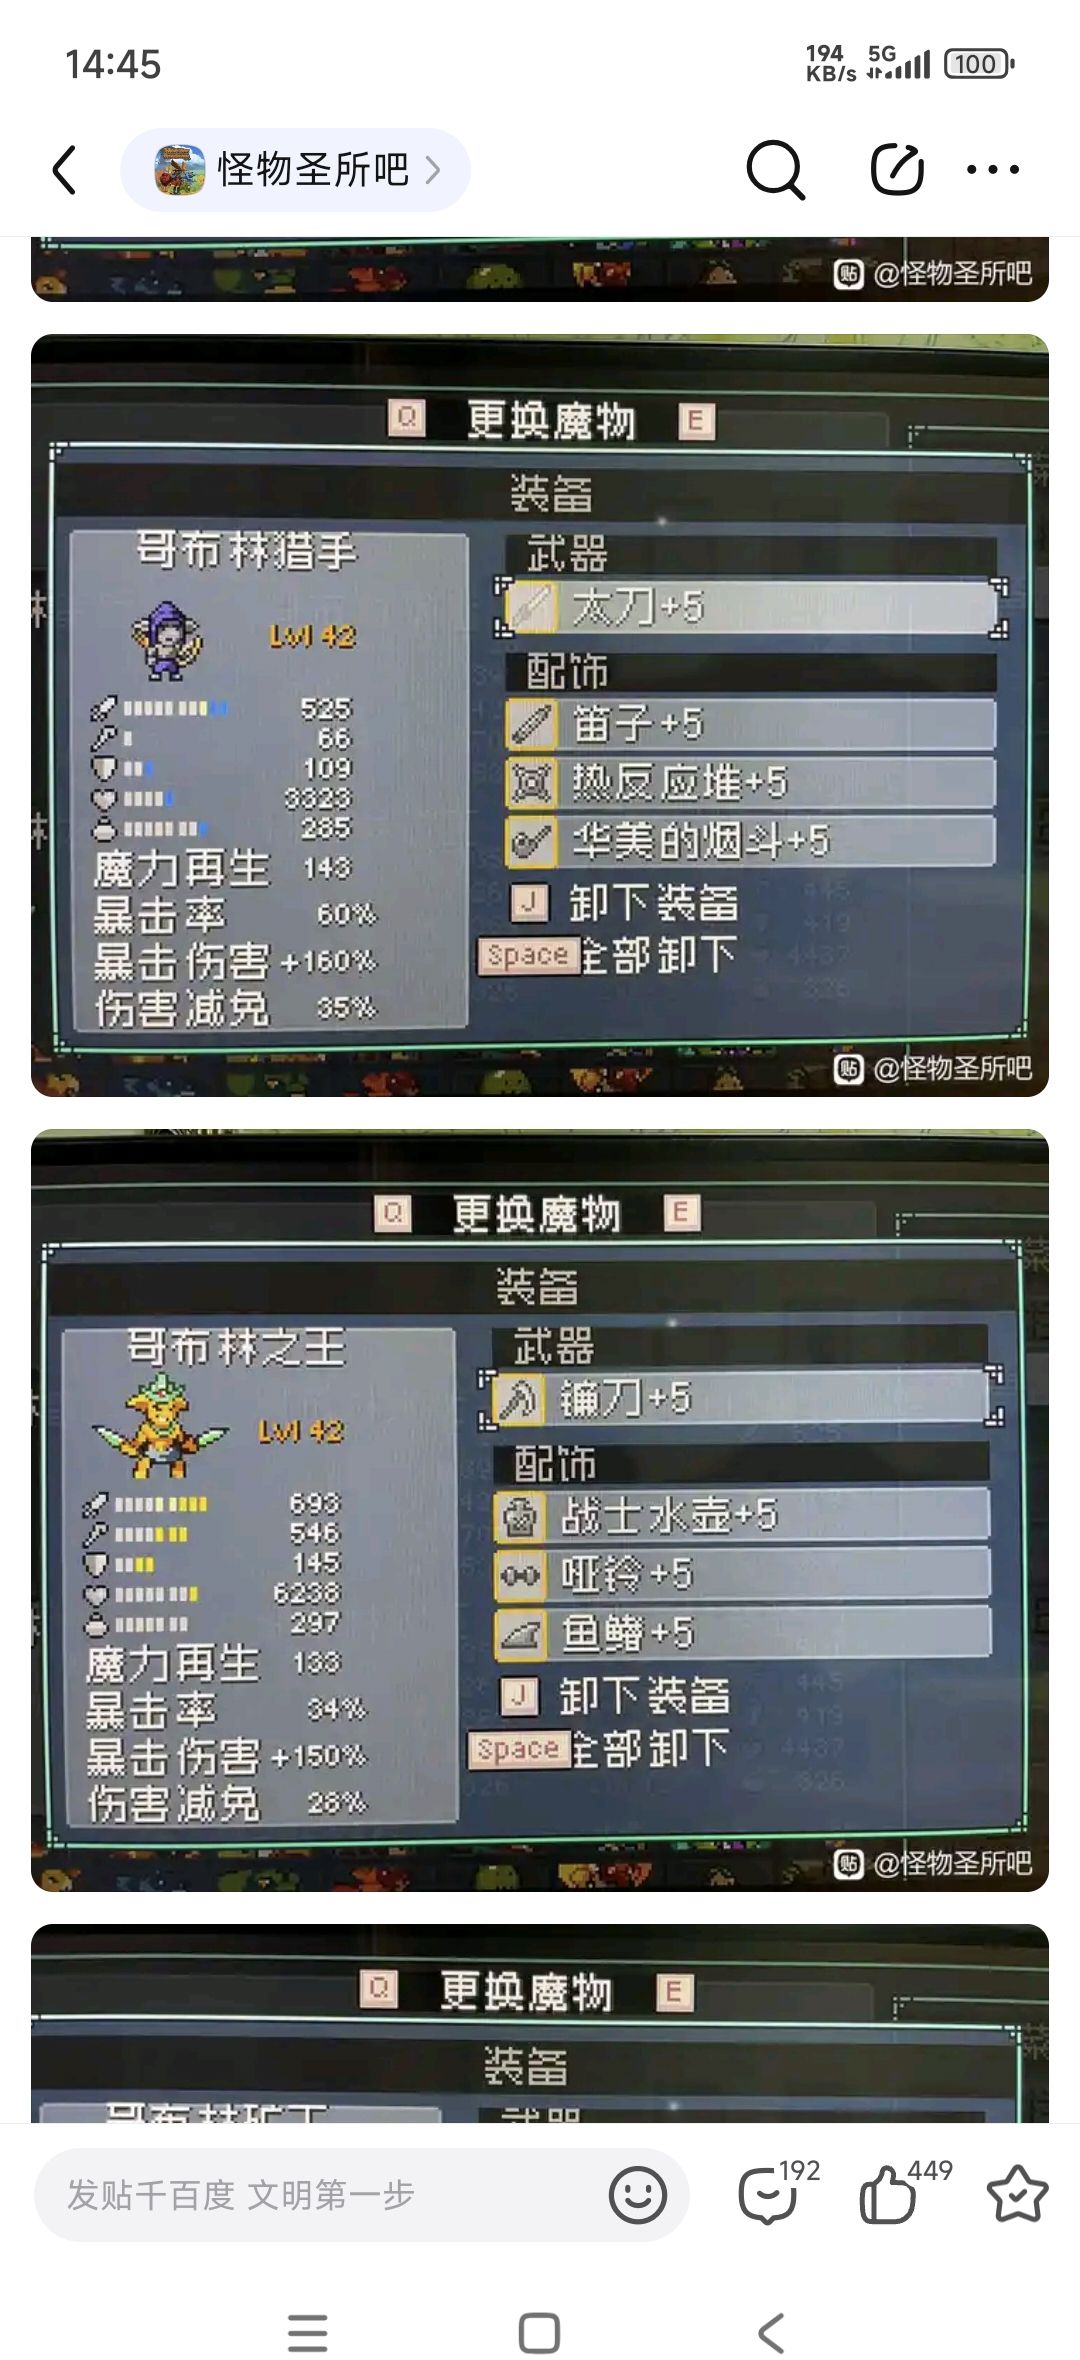Screen dimensions: 1080x2360
Task: Open the cropped image at top
Action: (540, 269)
